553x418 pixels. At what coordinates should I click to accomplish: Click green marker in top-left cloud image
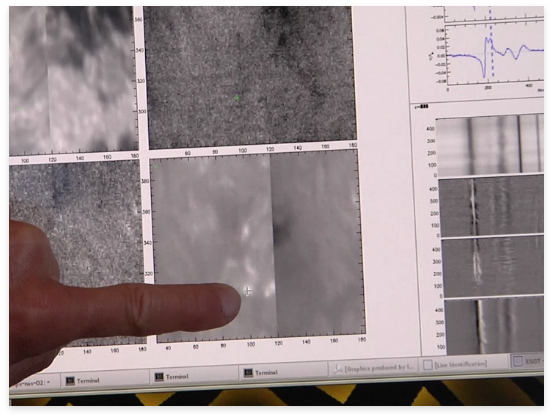20,109
